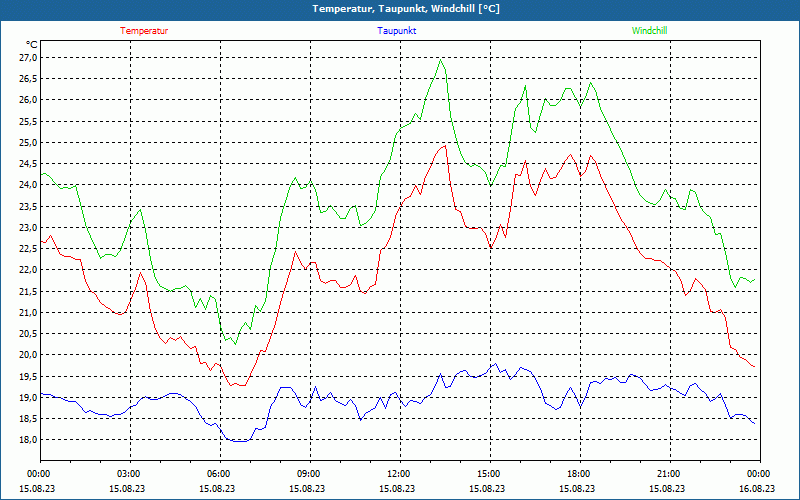Select the 06:00 time axis label
This screenshot has height=500, width=800.
pos(219,474)
